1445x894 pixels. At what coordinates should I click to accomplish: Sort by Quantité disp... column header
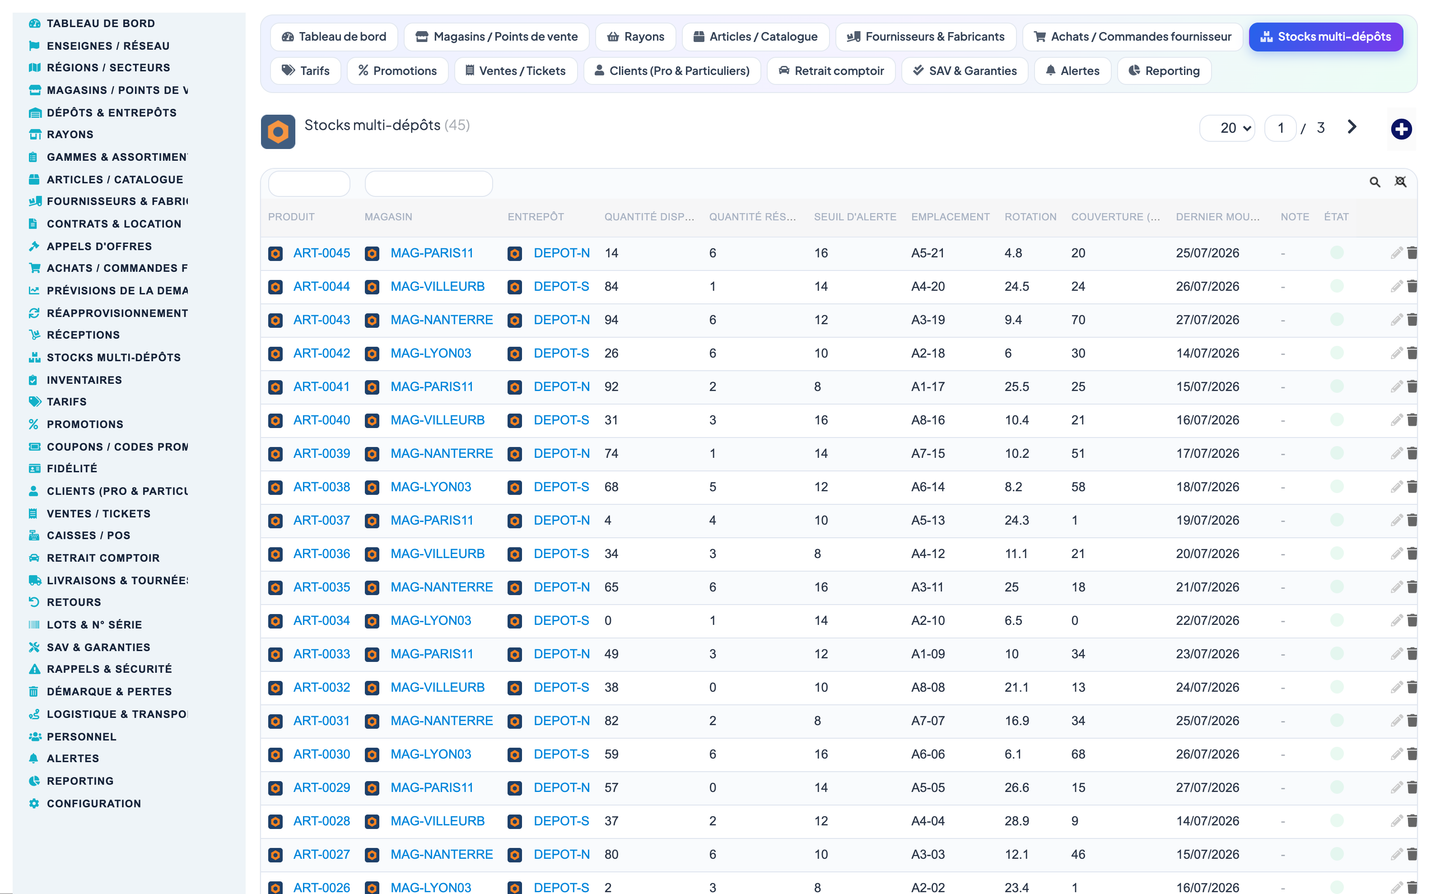649,217
